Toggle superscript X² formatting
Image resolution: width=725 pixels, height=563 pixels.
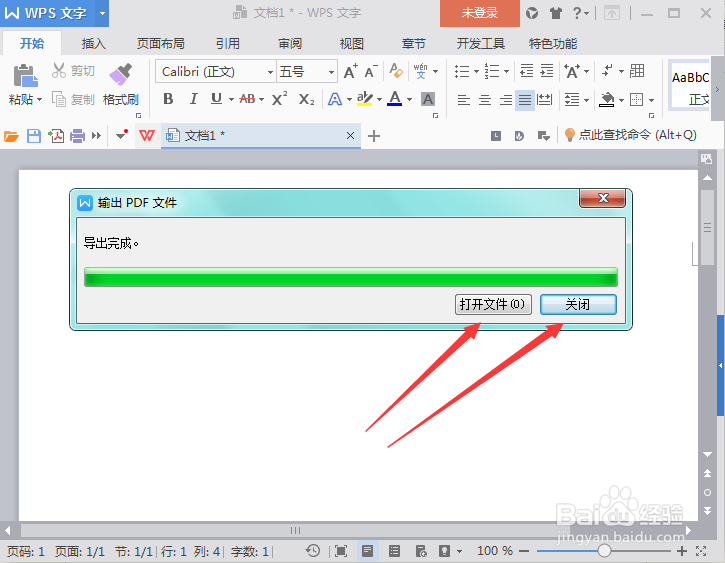tap(279, 98)
